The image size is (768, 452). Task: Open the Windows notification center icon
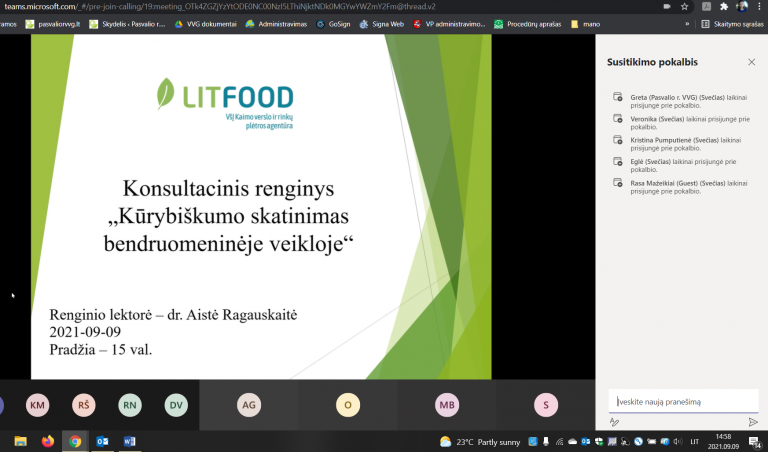coord(755,442)
